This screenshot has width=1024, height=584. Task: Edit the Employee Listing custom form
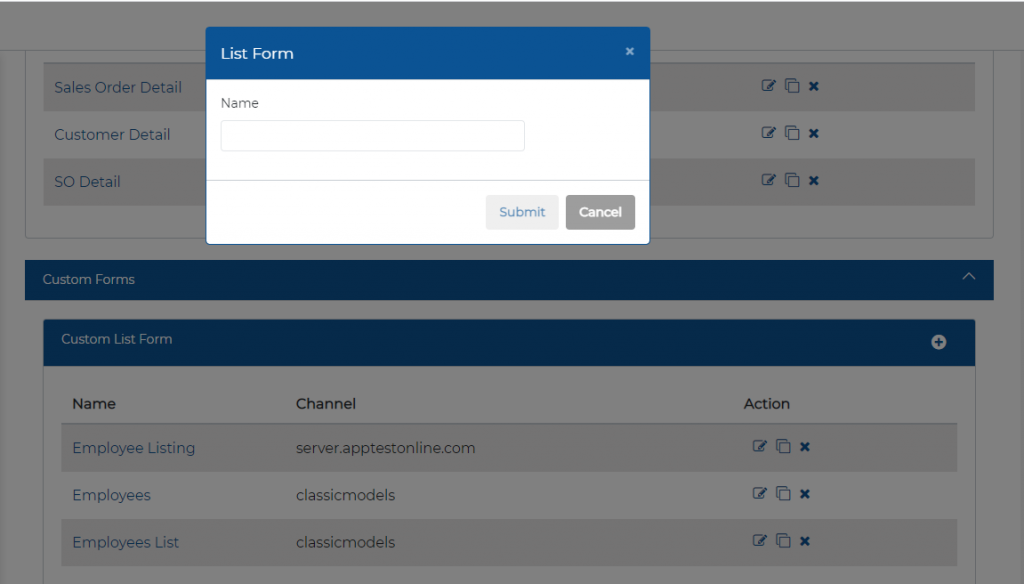760,446
